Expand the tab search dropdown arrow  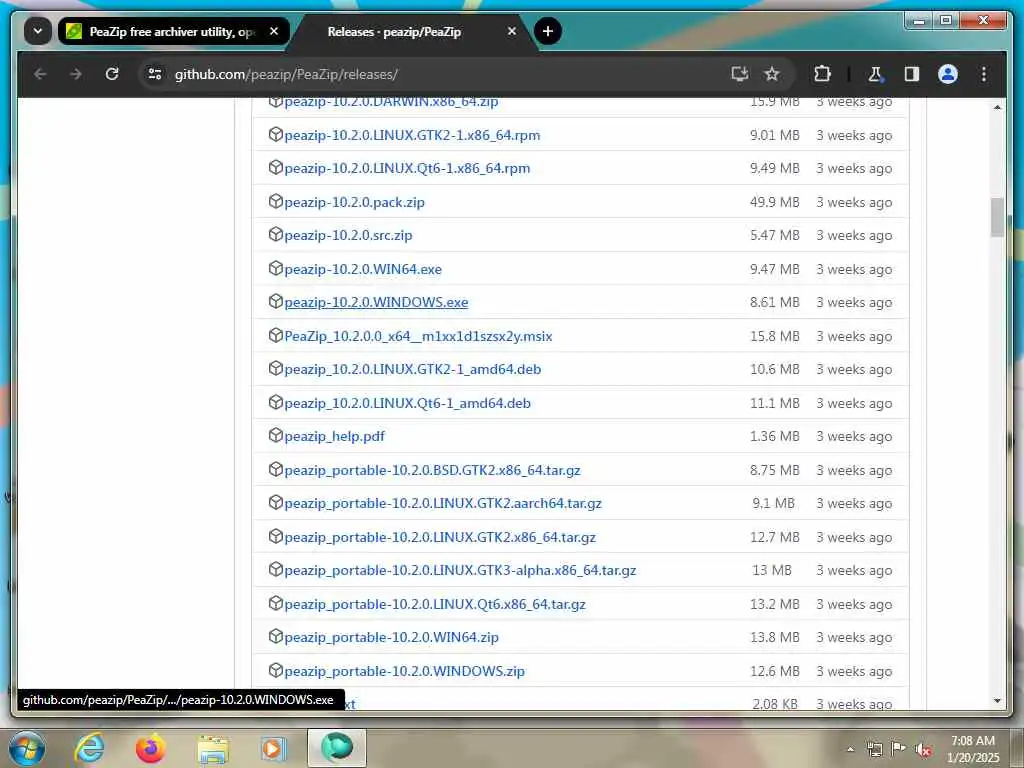coord(38,31)
